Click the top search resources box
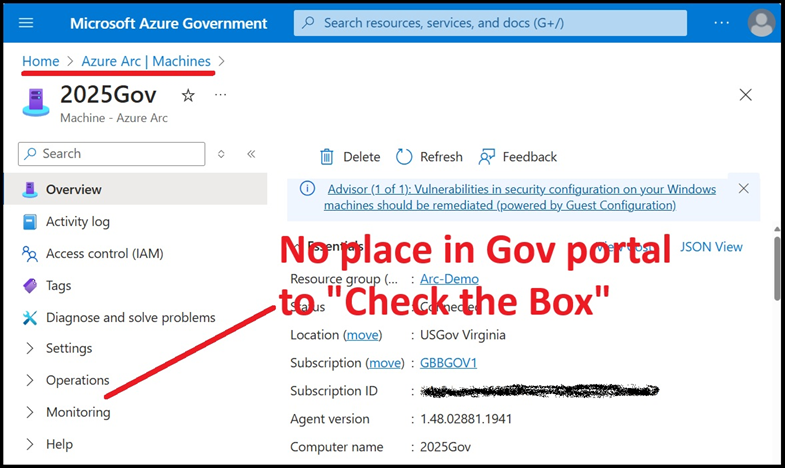This screenshot has height=468, width=785. coord(490,22)
